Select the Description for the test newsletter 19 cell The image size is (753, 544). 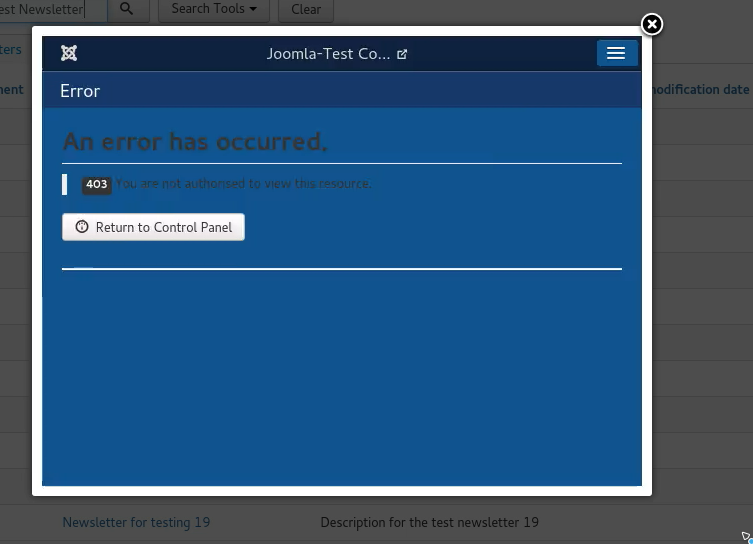[x=429, y=522]
